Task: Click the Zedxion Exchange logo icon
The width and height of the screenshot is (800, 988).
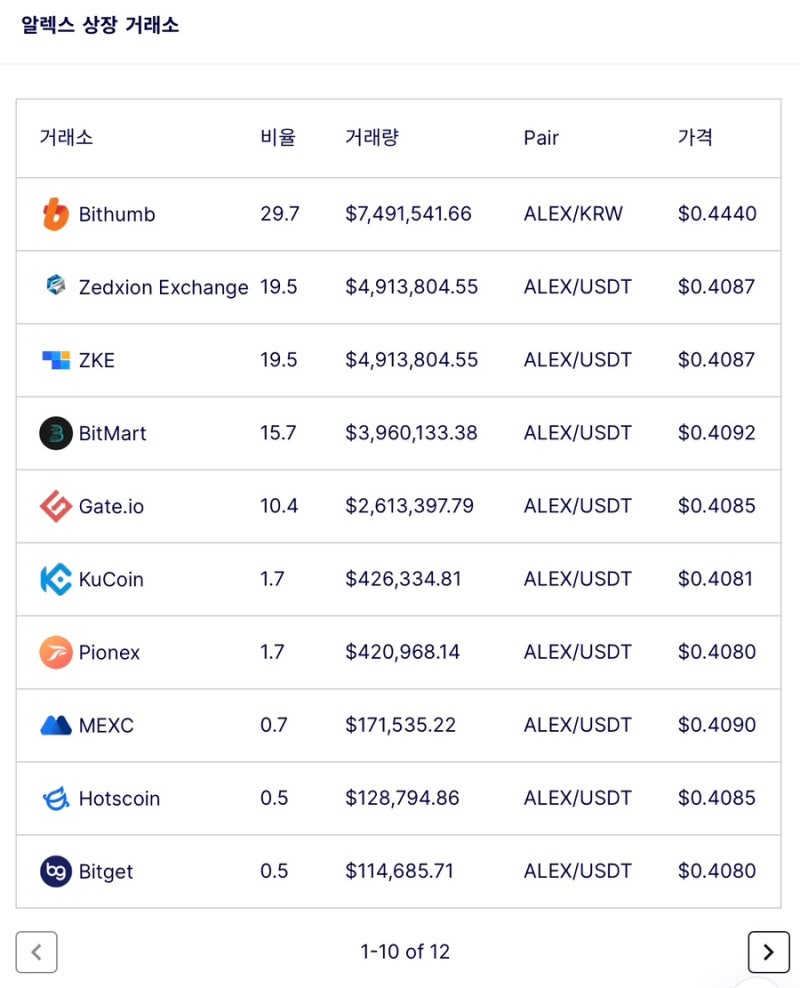Action: [56, 287]
